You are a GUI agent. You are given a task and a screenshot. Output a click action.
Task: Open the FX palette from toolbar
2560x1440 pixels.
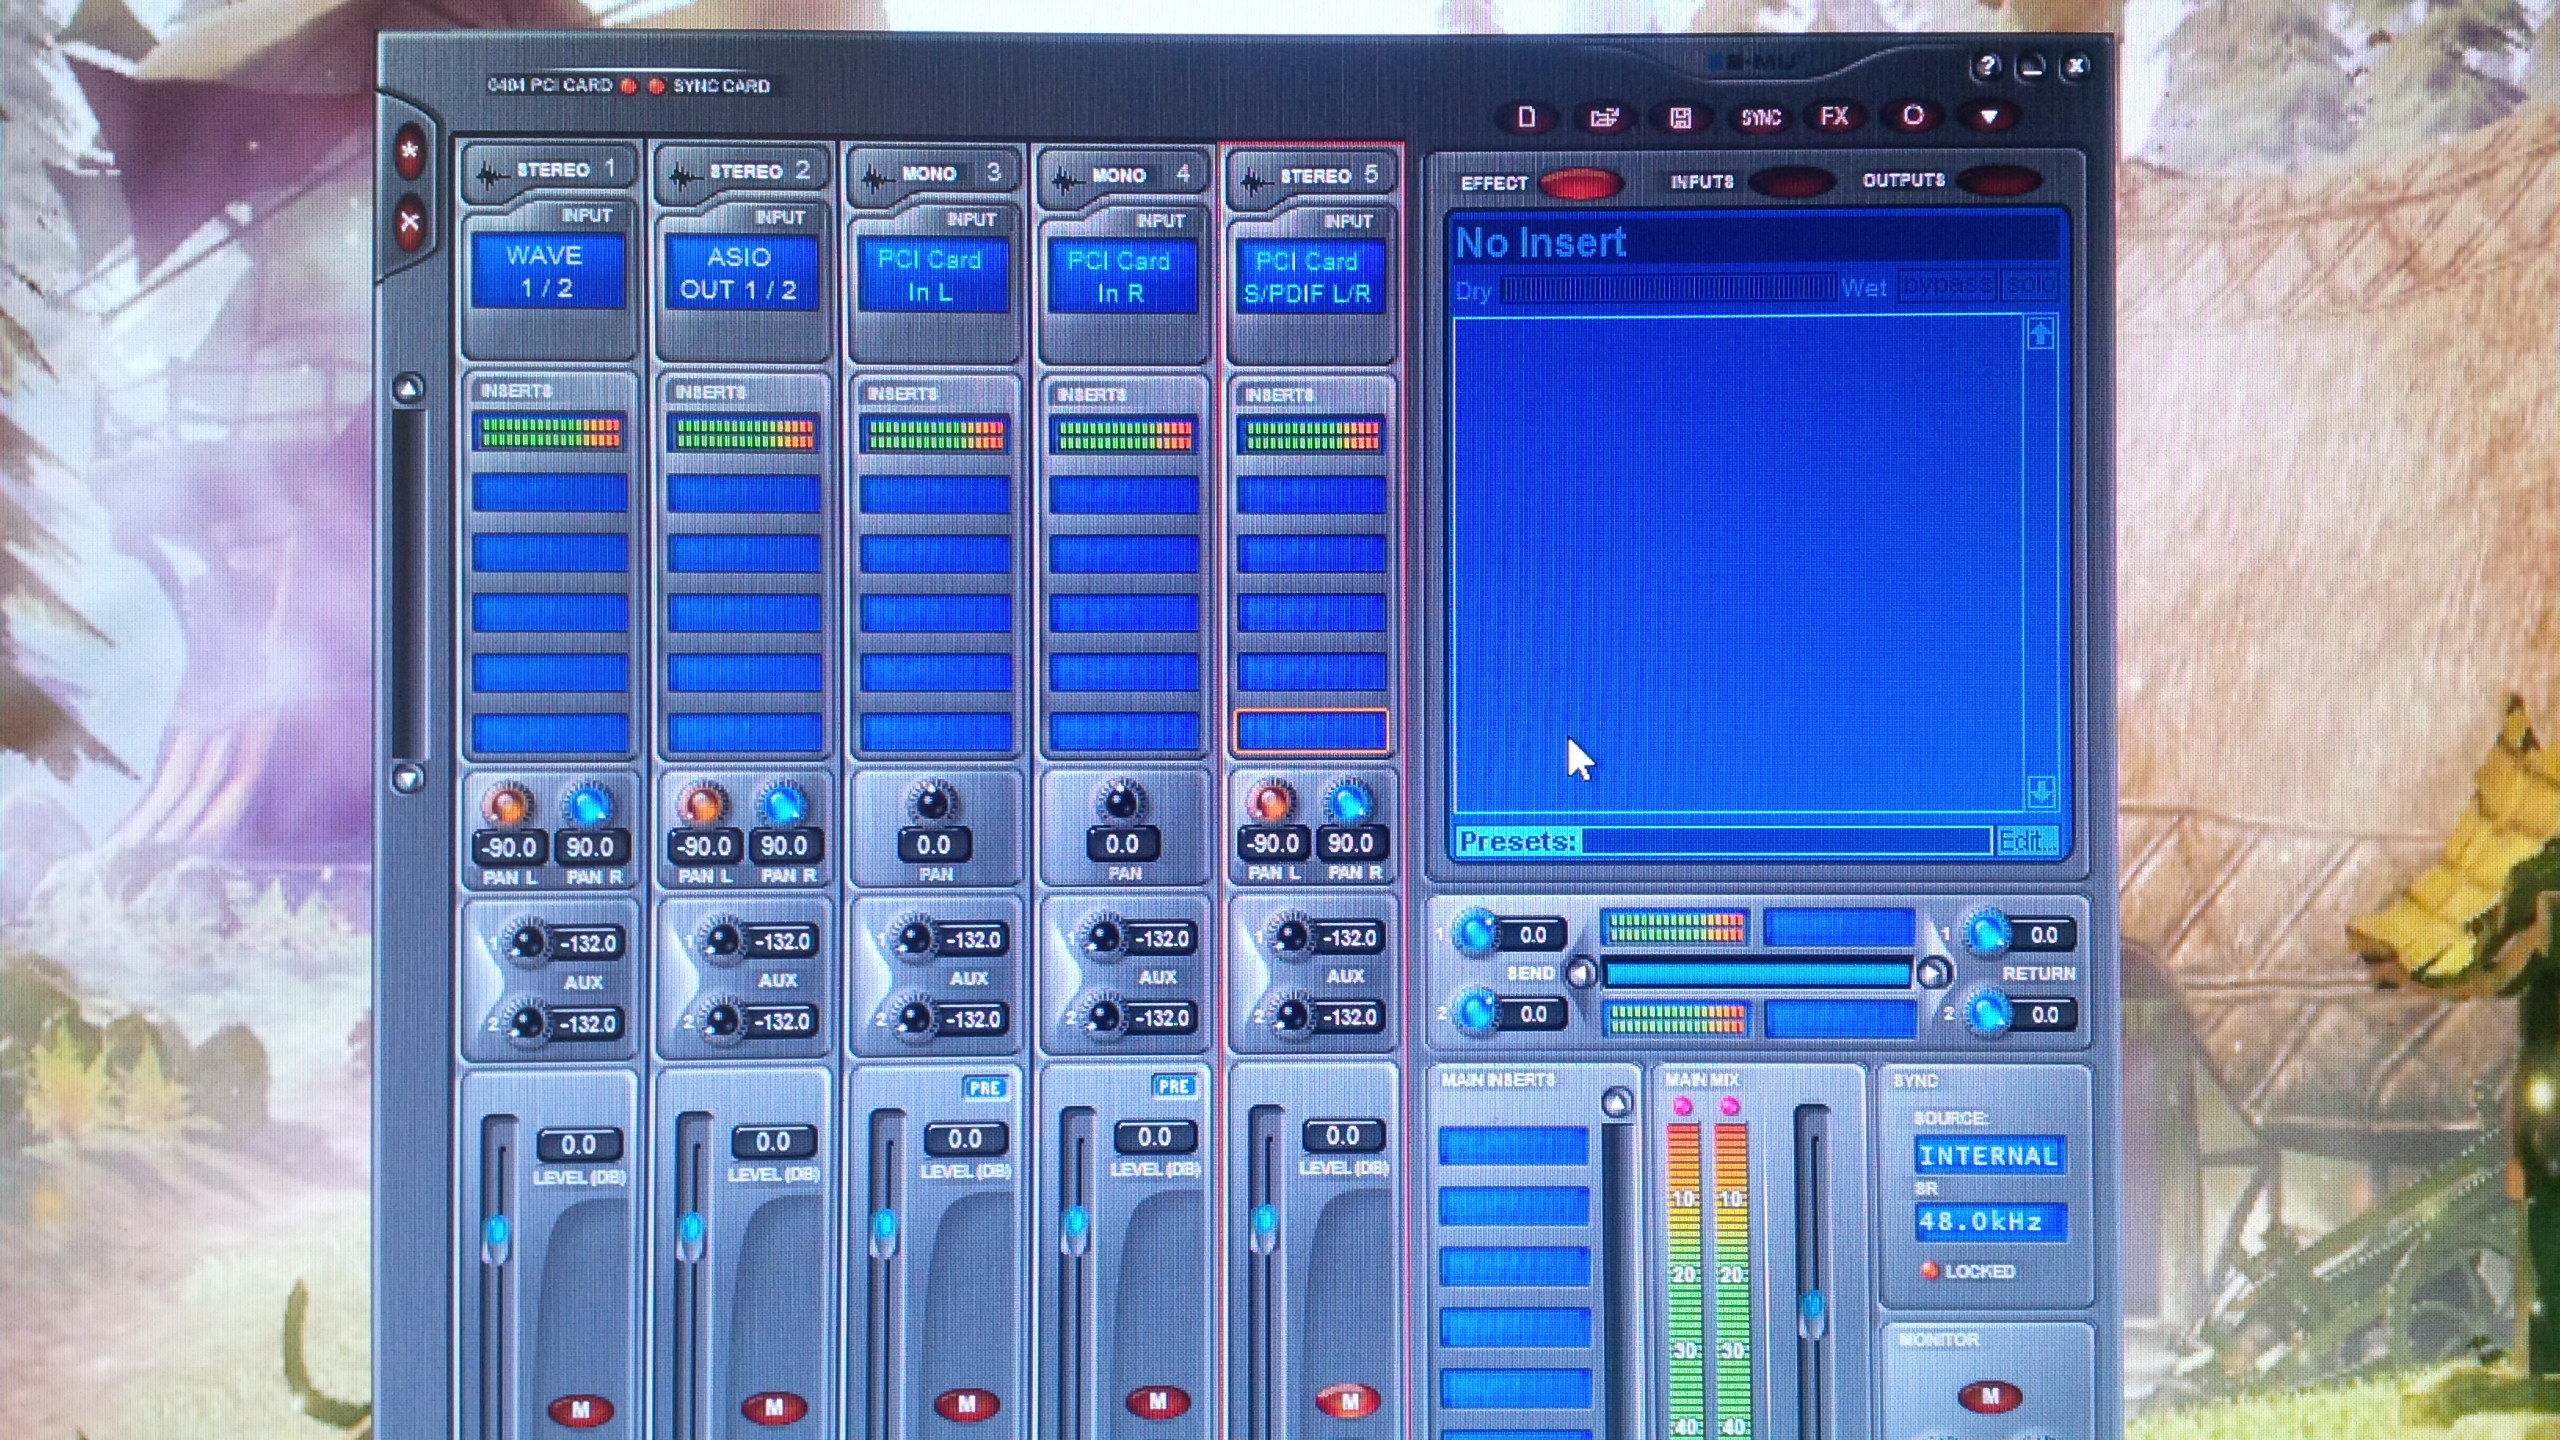pos(1834,117)
